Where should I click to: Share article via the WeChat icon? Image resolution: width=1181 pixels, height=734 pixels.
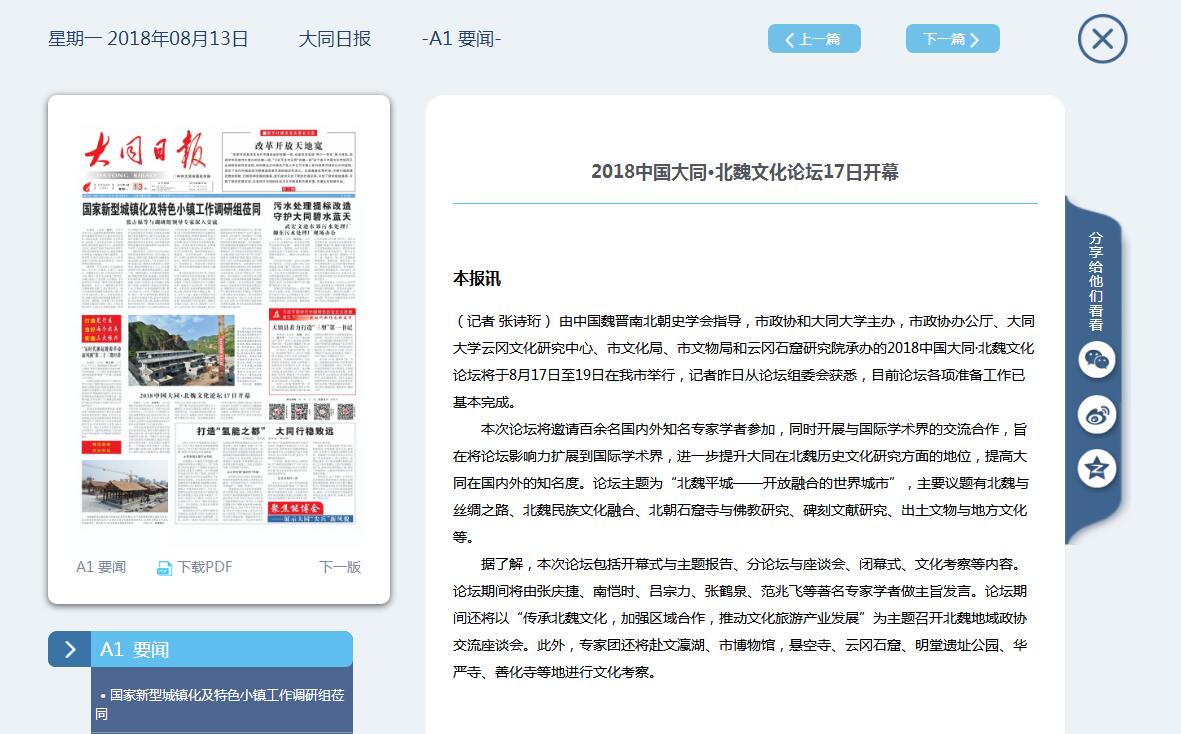pos(1097,360)
